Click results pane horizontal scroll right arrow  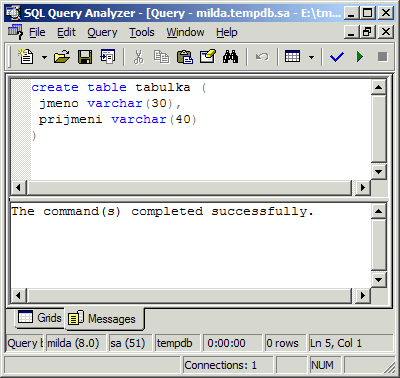(363, 296)
